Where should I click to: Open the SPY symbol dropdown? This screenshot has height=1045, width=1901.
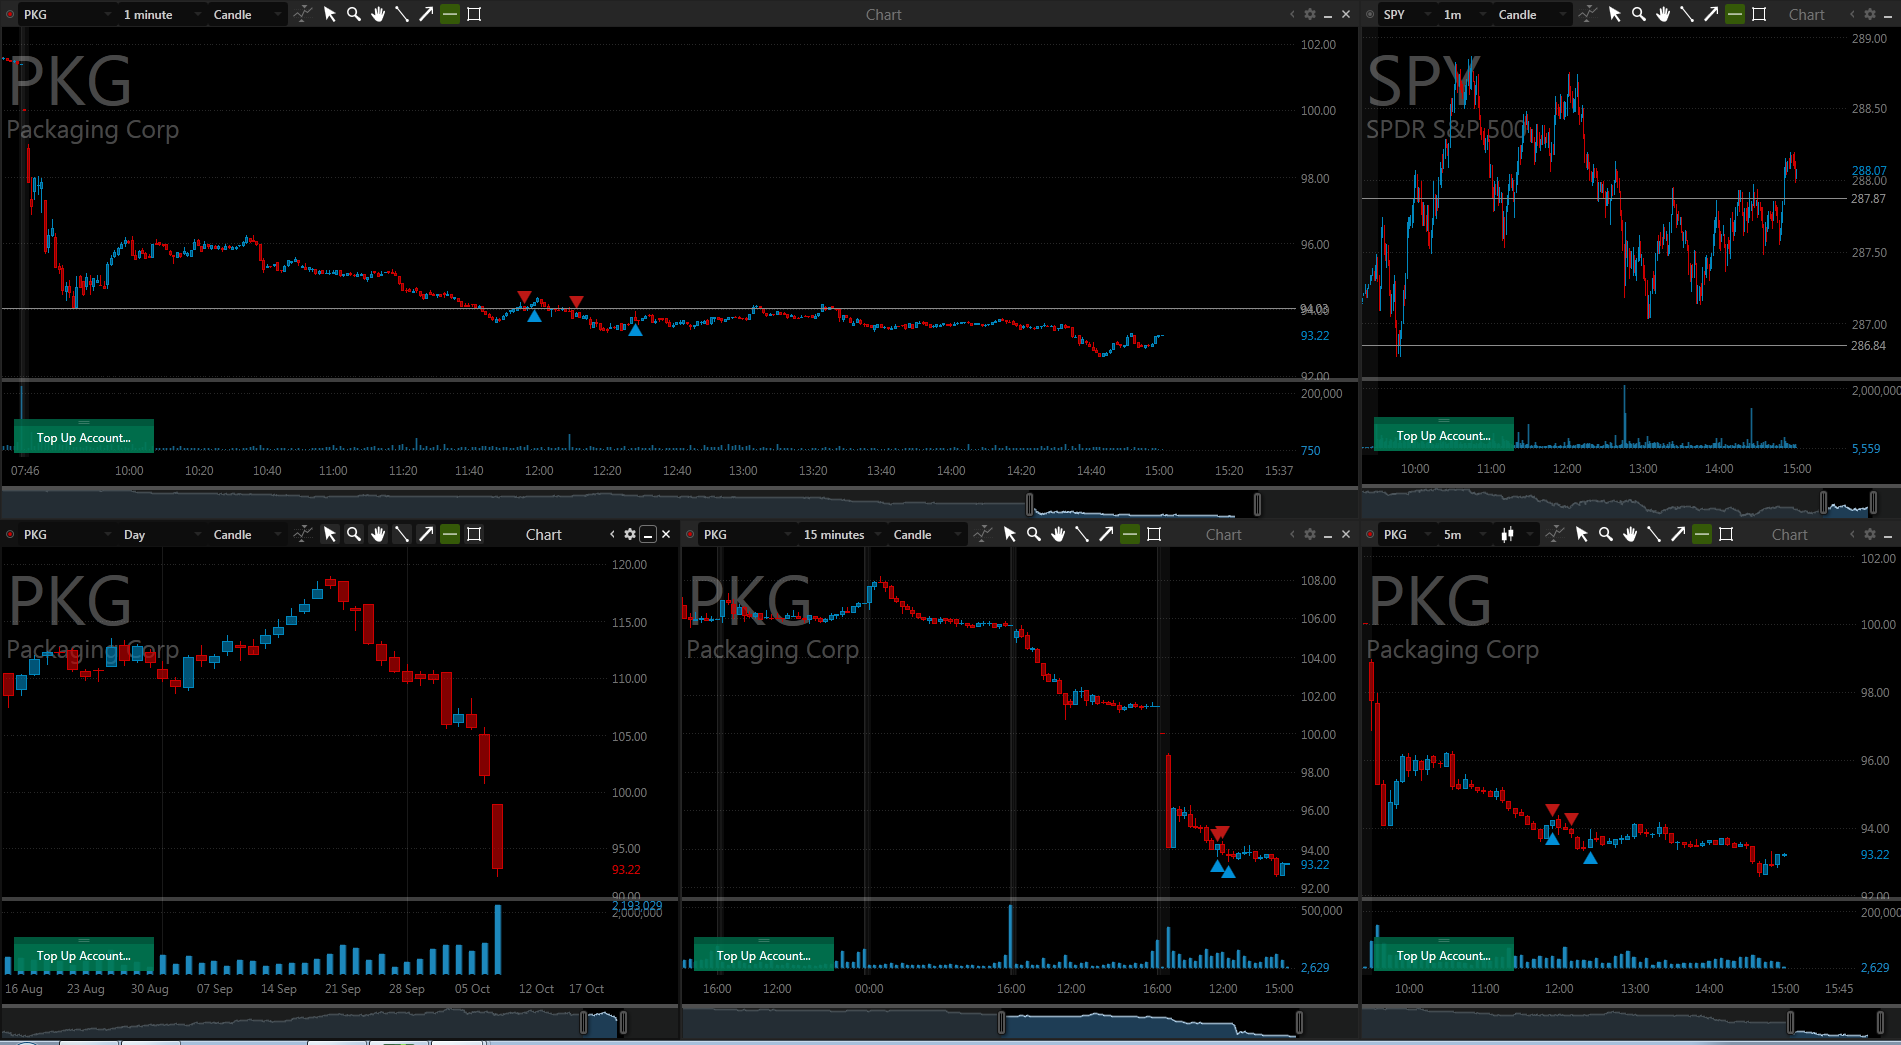click(x=1408, y=14)
